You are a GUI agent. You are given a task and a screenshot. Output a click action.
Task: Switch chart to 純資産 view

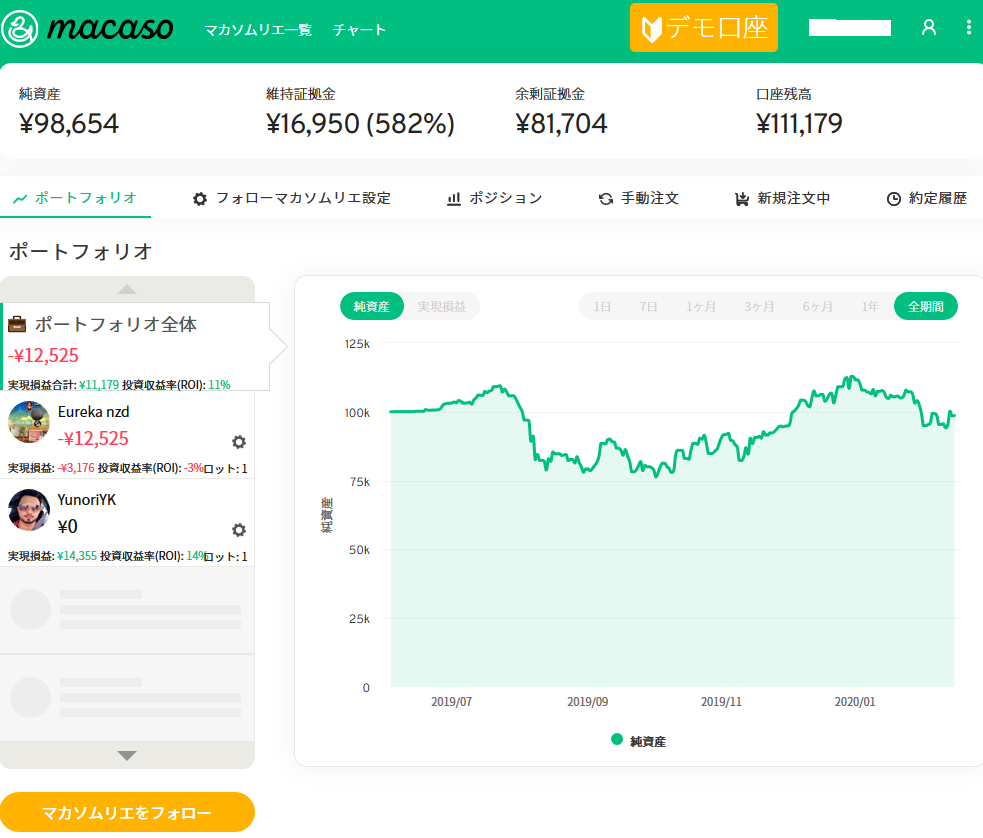371,307
